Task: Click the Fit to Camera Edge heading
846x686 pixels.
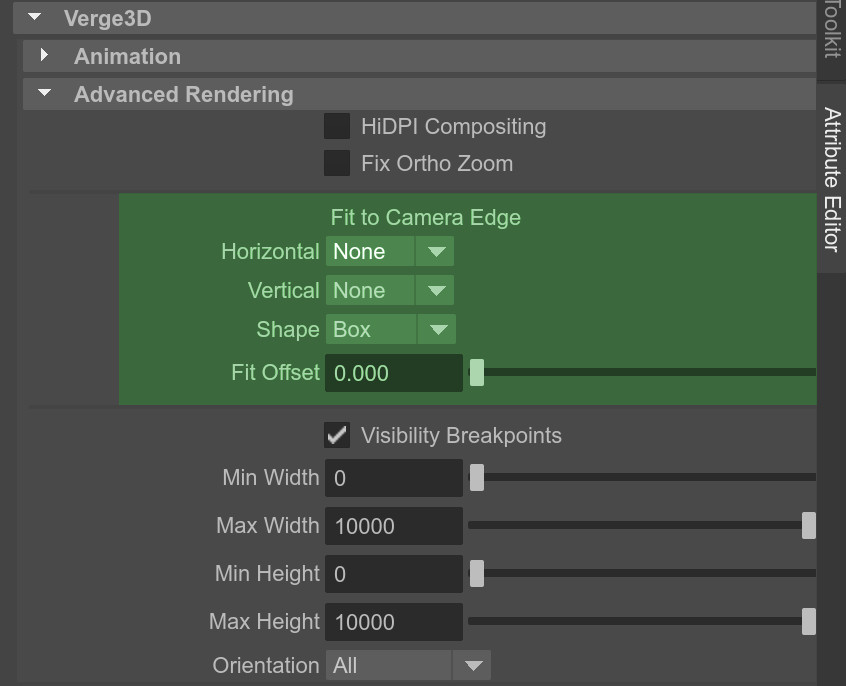Action: pyautogui.click(x=426, y=218)
